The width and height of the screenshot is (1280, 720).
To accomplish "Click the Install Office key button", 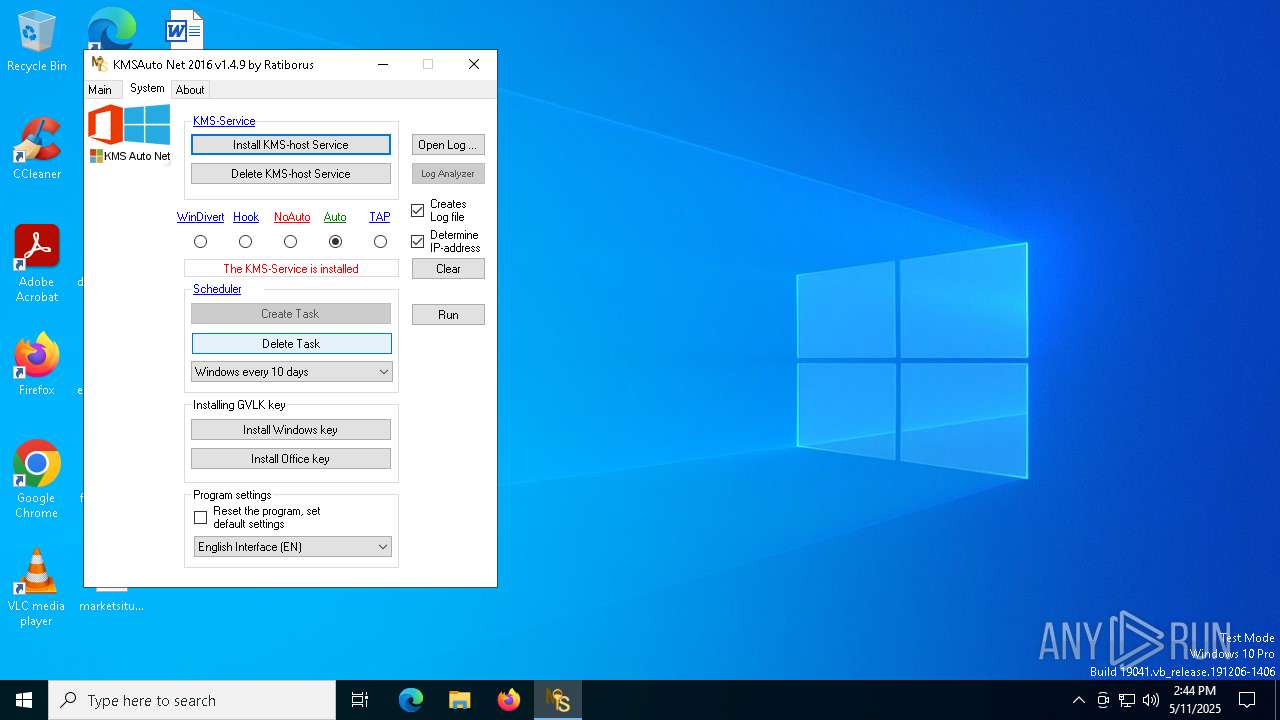I will point(291,459).
